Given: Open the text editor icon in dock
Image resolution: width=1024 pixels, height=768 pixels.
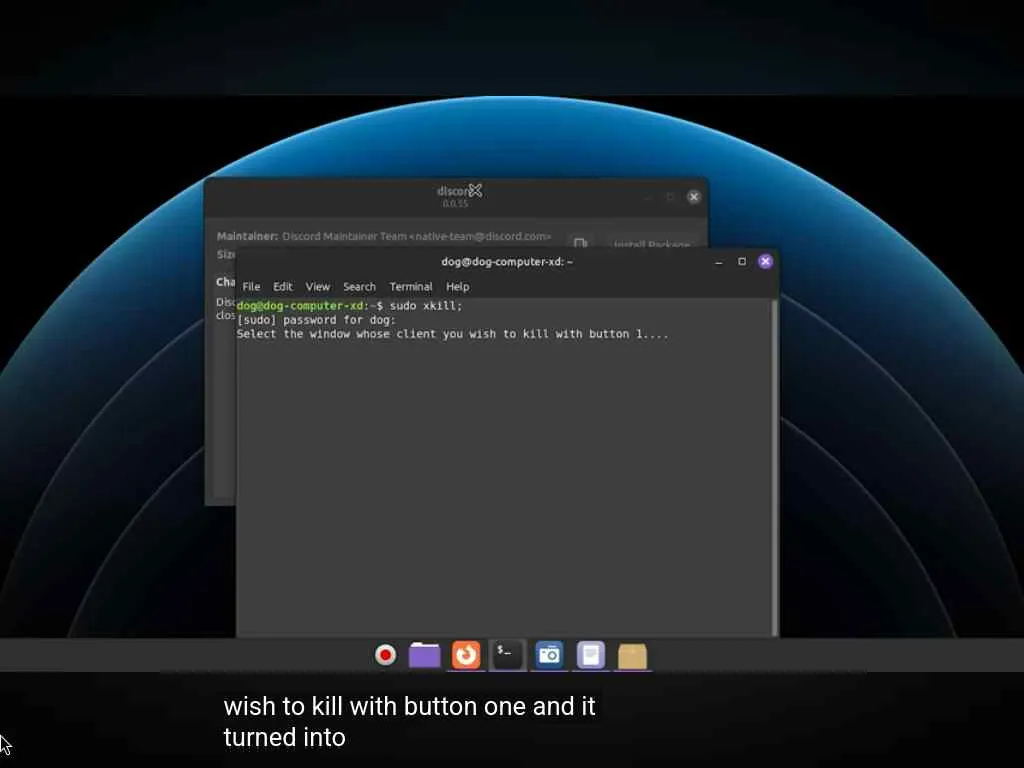Looking at the screenshot, I should [590, 654].
